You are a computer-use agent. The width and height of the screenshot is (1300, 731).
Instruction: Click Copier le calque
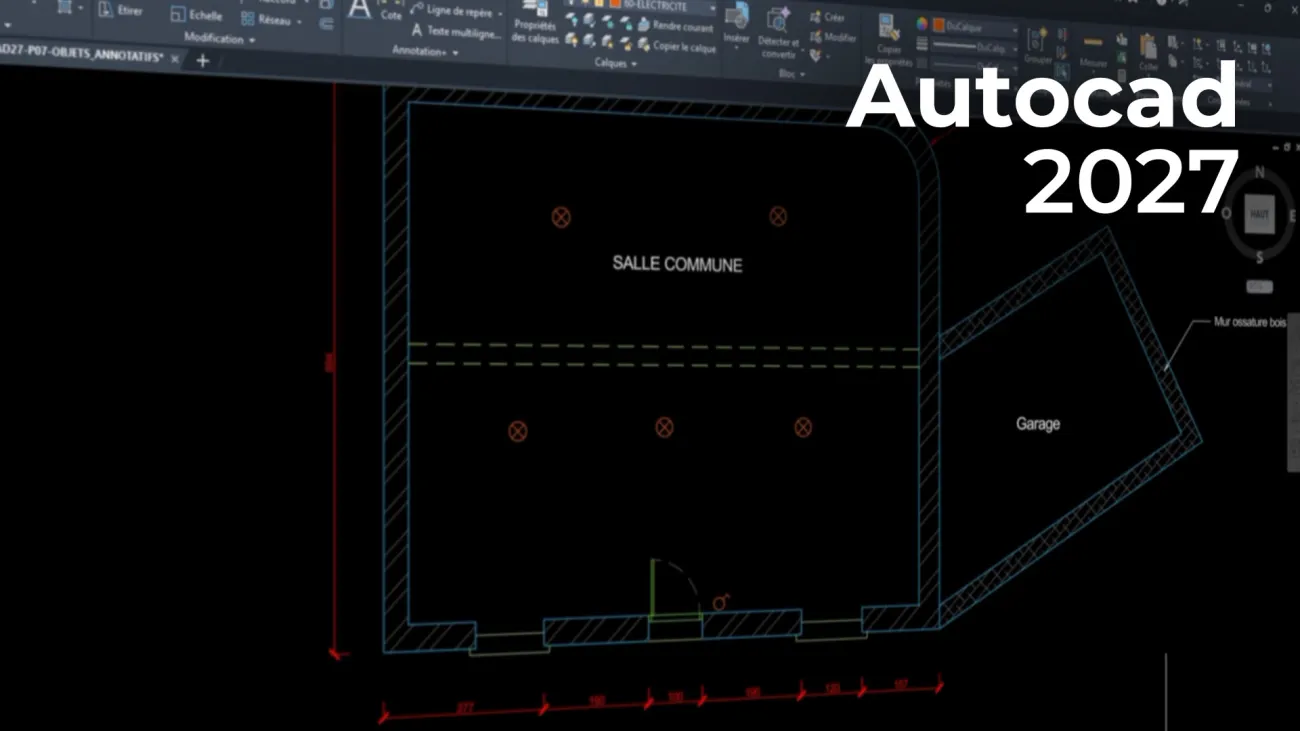(677, 46)
